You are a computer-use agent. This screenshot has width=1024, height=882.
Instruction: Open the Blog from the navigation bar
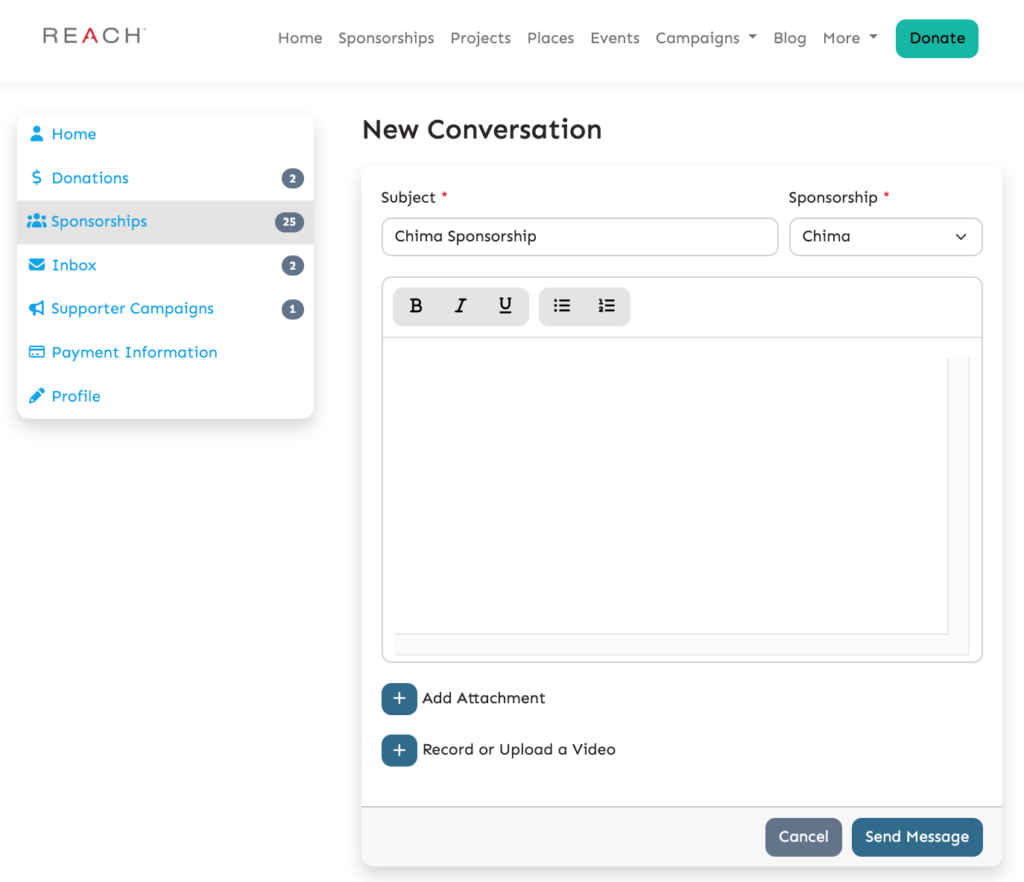pos(789,38)
